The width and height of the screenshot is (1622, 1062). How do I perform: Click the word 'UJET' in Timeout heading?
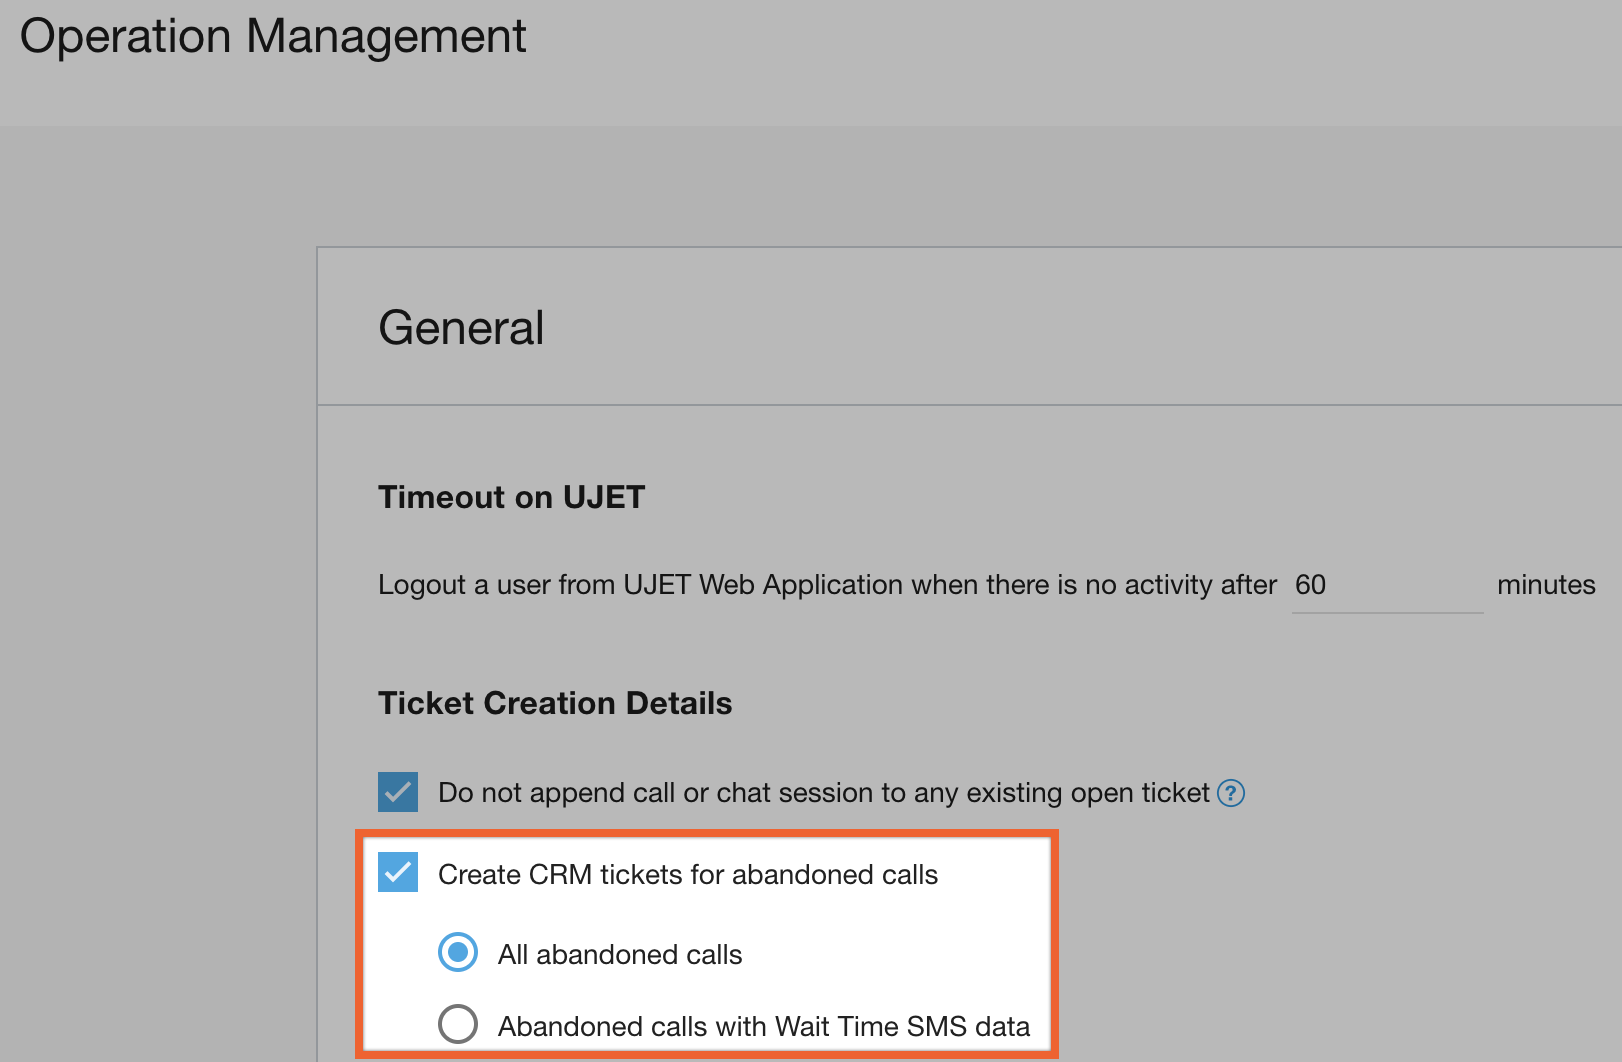[x=604, y=497]
